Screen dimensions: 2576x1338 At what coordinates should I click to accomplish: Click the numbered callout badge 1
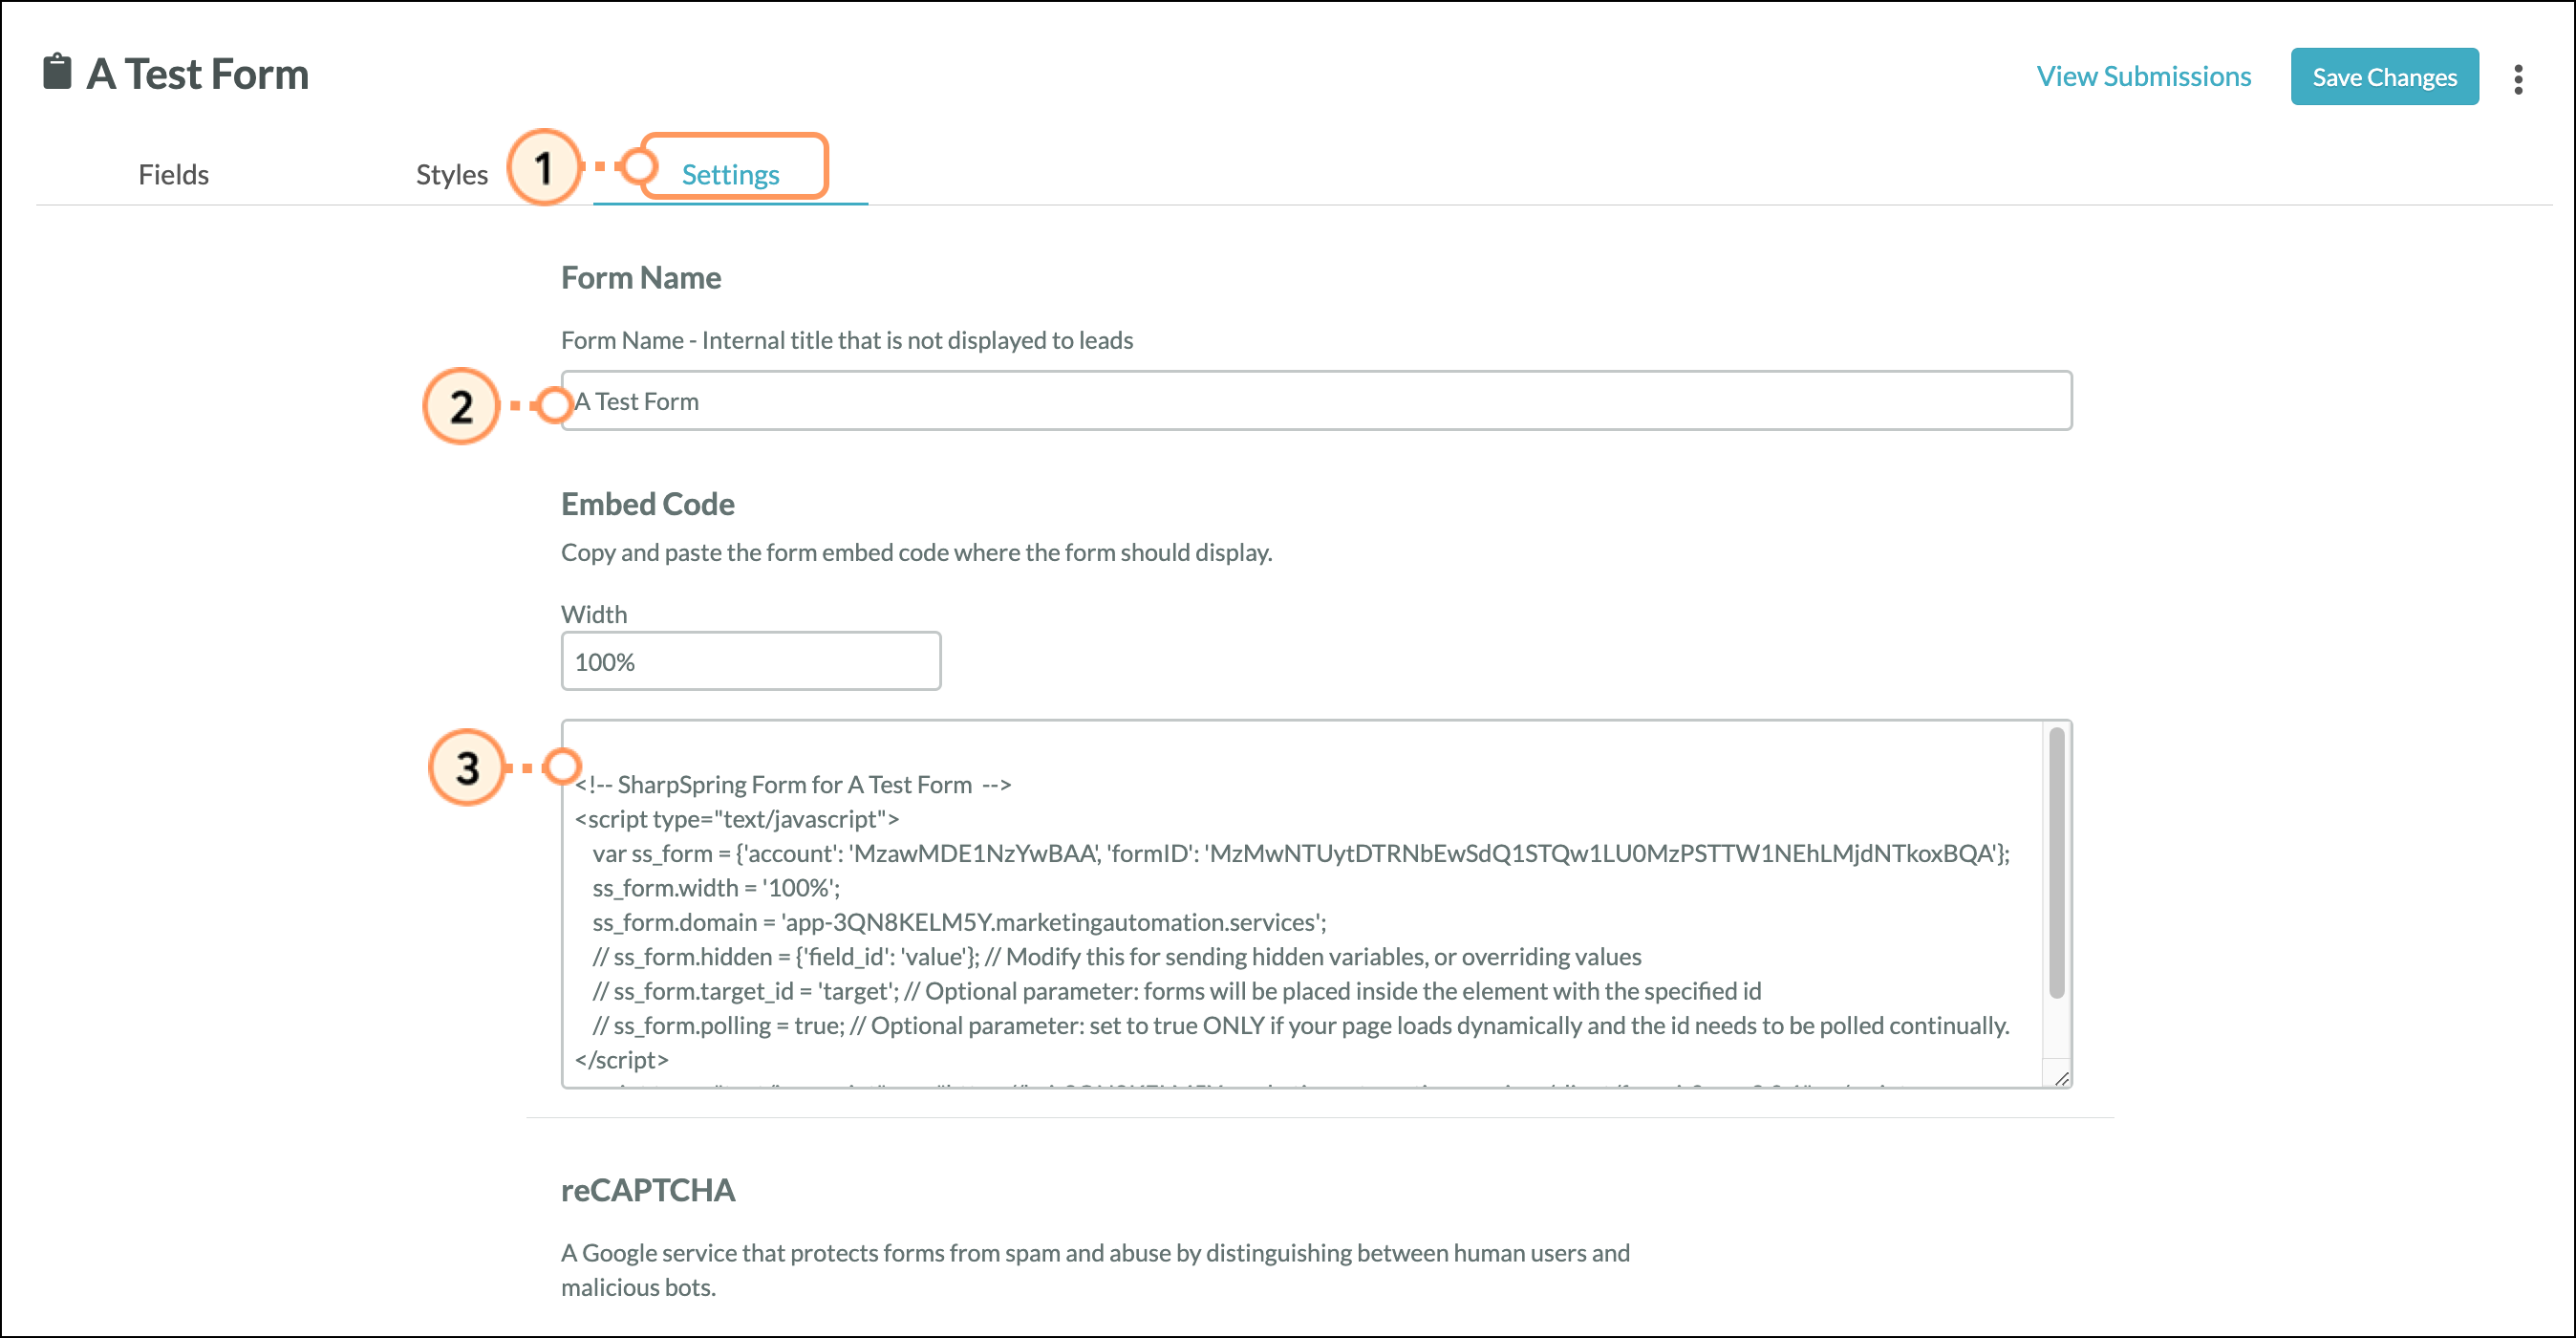click(543, 167)
